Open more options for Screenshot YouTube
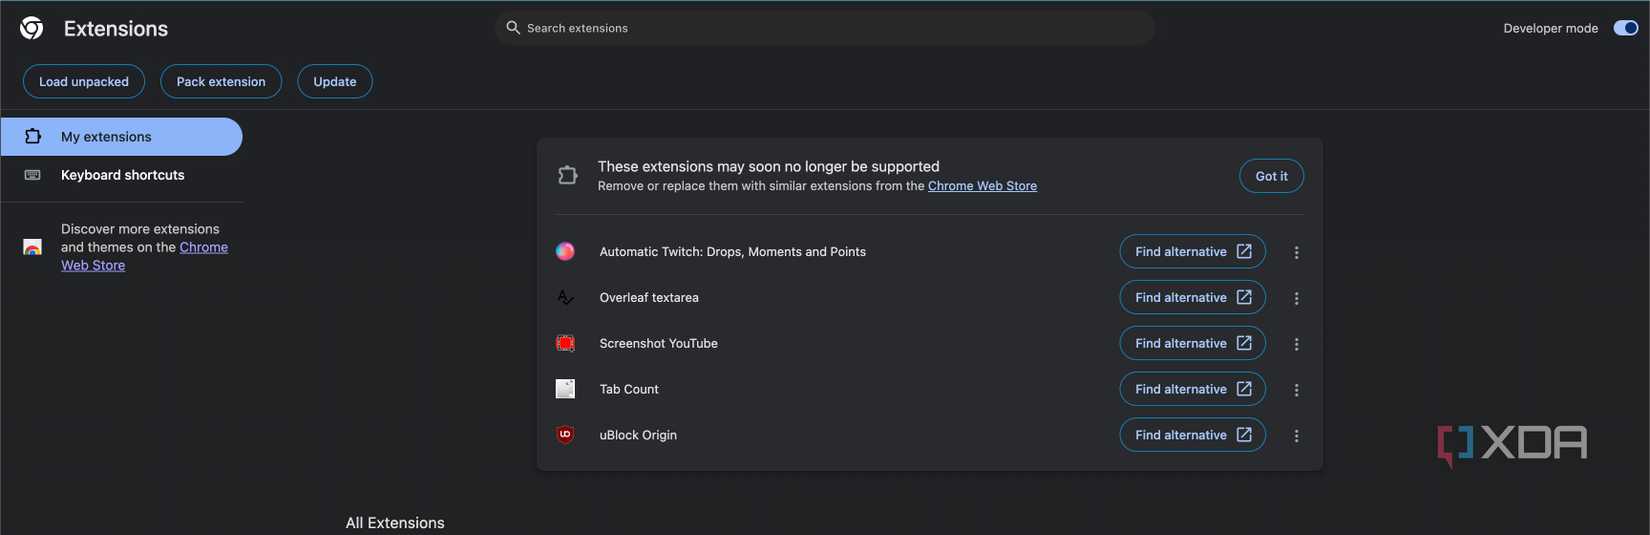The width and height of the screenshot is (1650, 535). click(x=1296, y=344)
